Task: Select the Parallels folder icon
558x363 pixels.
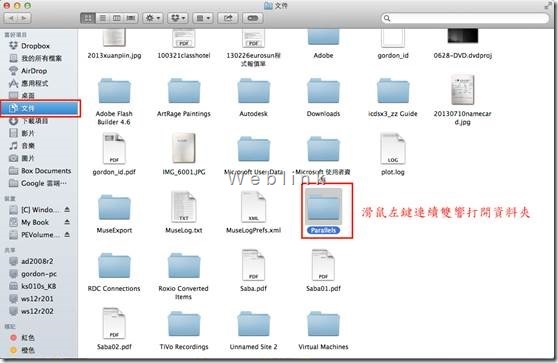Action: (x=323, y=207)
